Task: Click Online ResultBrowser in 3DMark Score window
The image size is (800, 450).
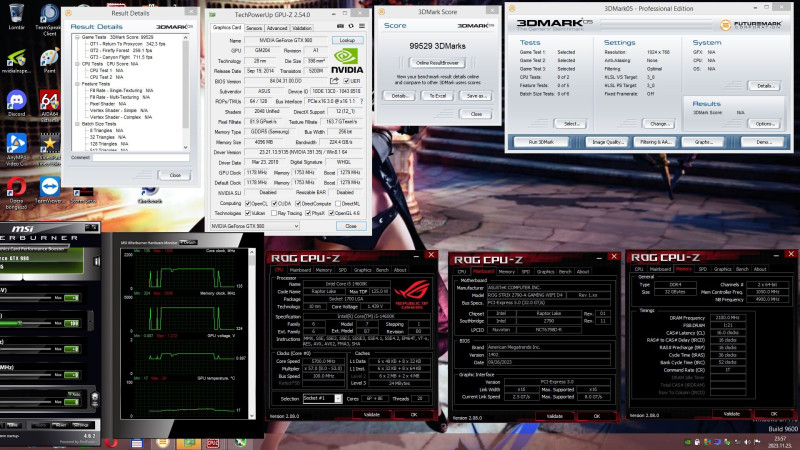Action: click(437, 63)
